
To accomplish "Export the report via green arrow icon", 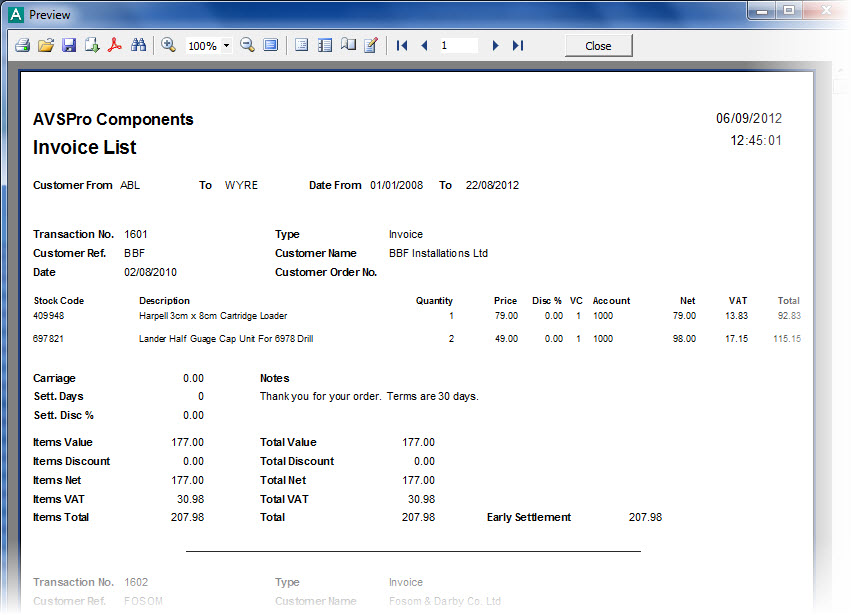I will coord(92,46).
